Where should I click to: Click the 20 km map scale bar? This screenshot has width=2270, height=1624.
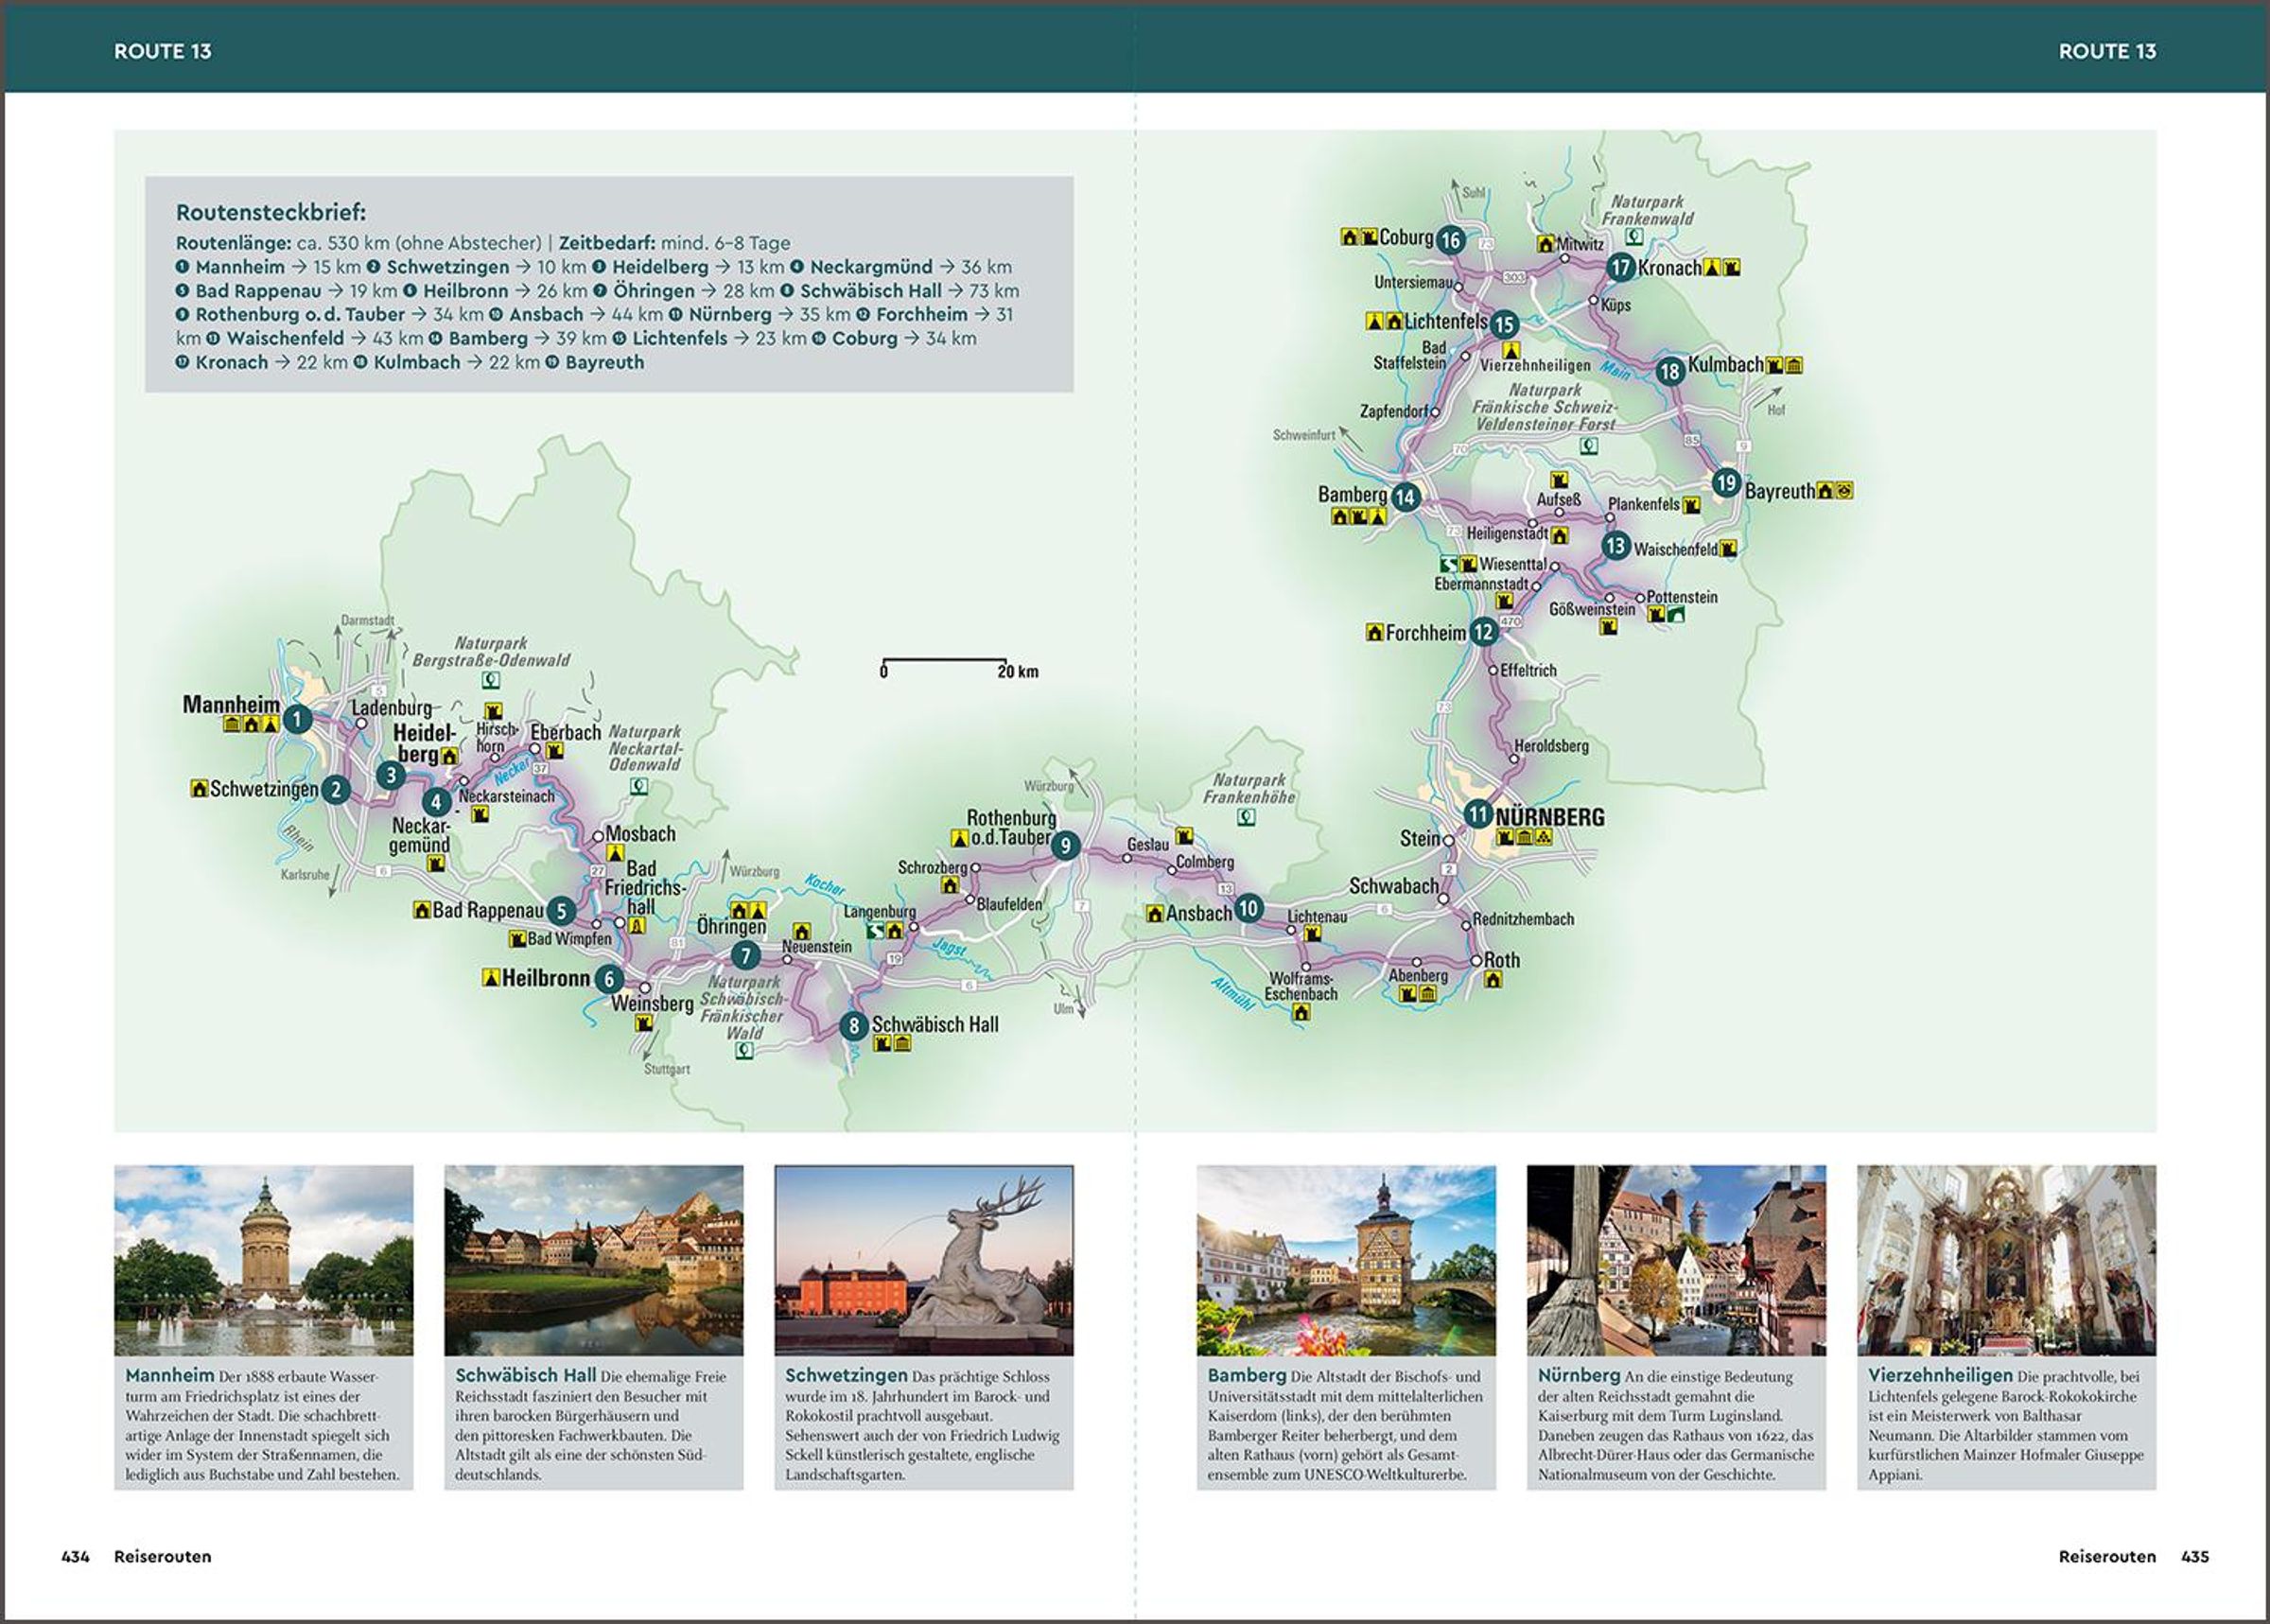(945, 662)
